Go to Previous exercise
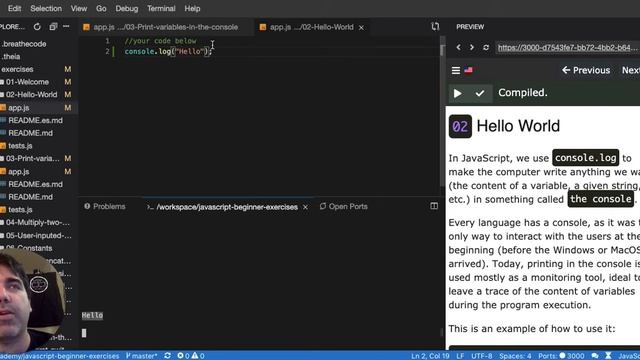 coord(586,70)
